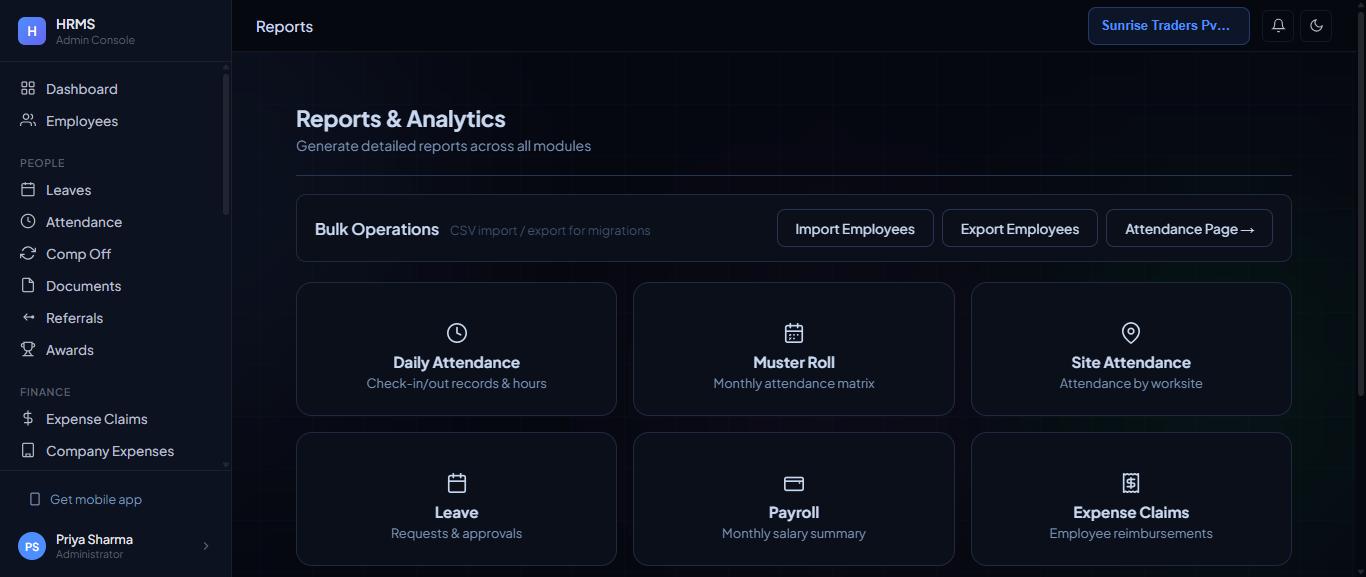Click 'Check-in/out records & hours' text
Viewport: 1366px width, 577px height.
click(456, 383)
